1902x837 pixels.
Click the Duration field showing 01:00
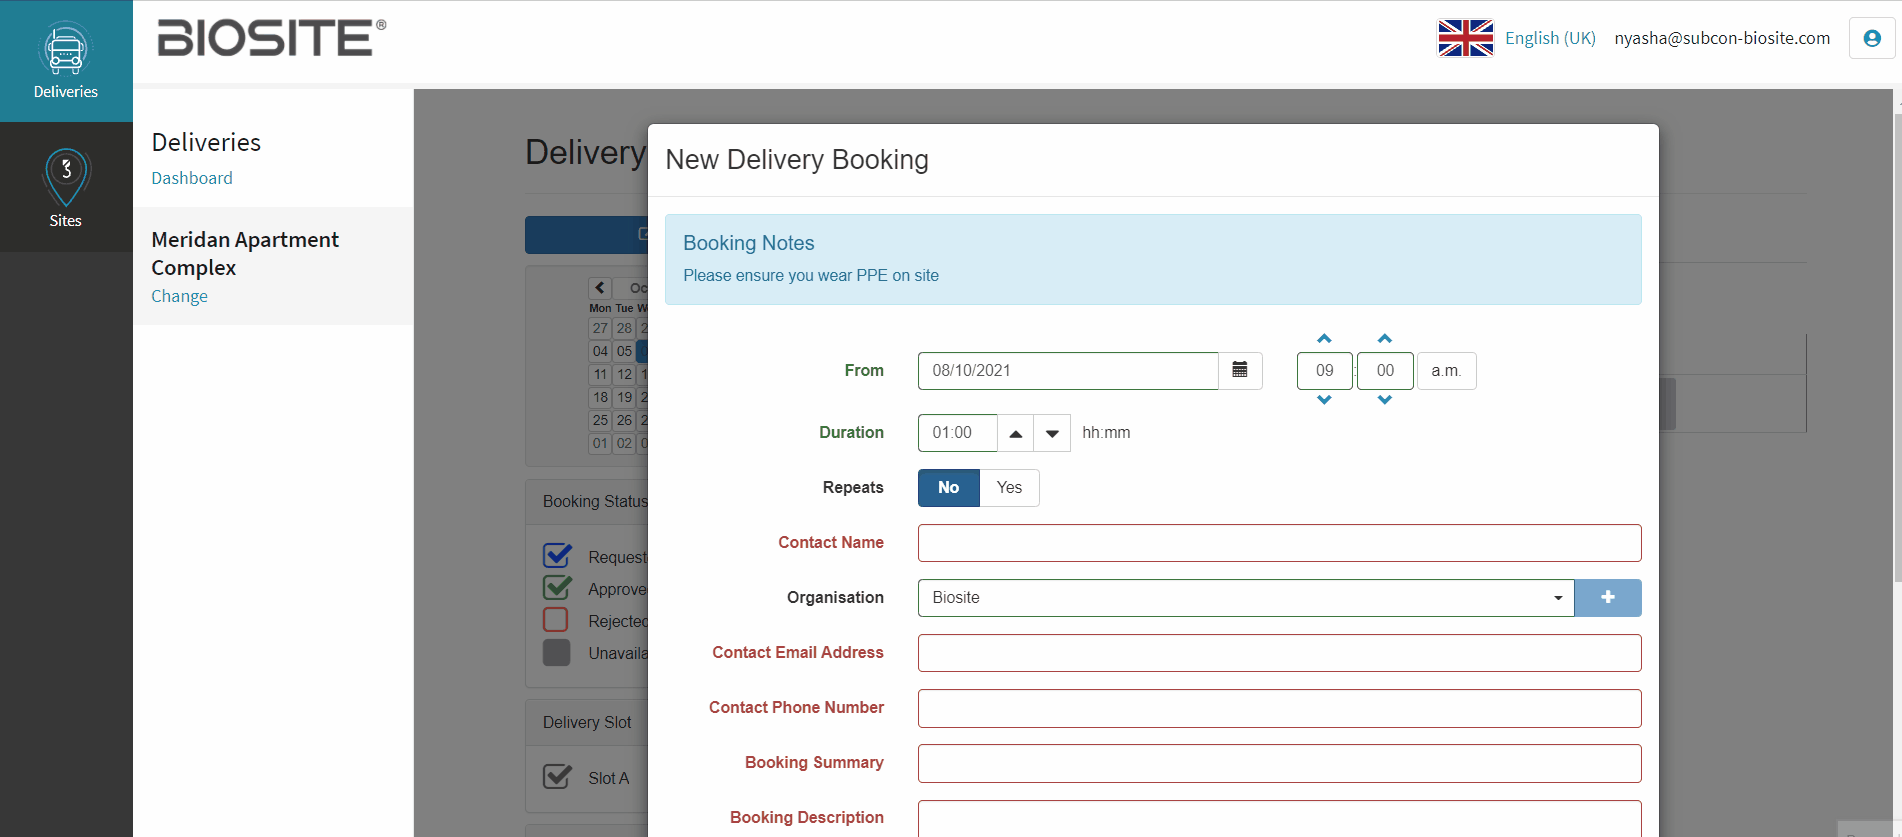click(x=958, y=433)
